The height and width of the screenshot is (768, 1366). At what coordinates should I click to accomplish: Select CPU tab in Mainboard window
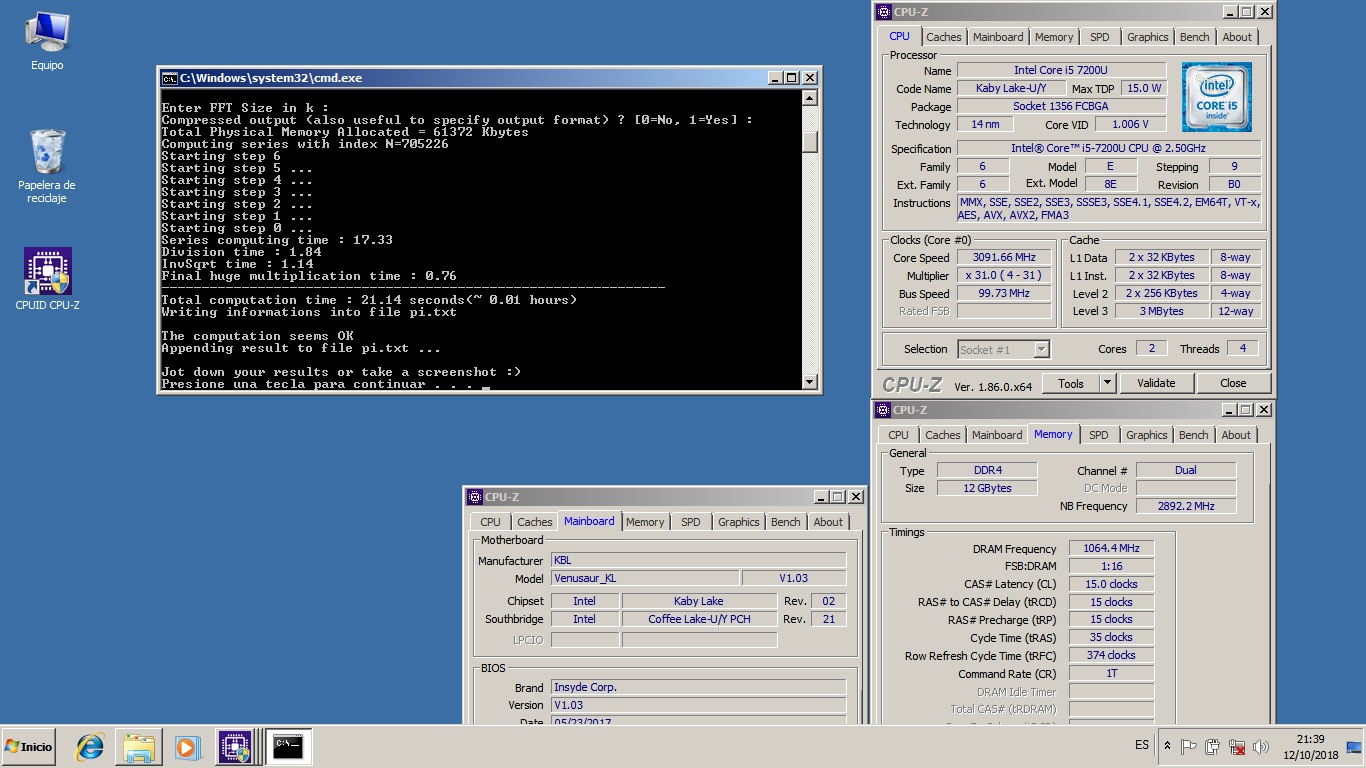[x=490, y=522]
